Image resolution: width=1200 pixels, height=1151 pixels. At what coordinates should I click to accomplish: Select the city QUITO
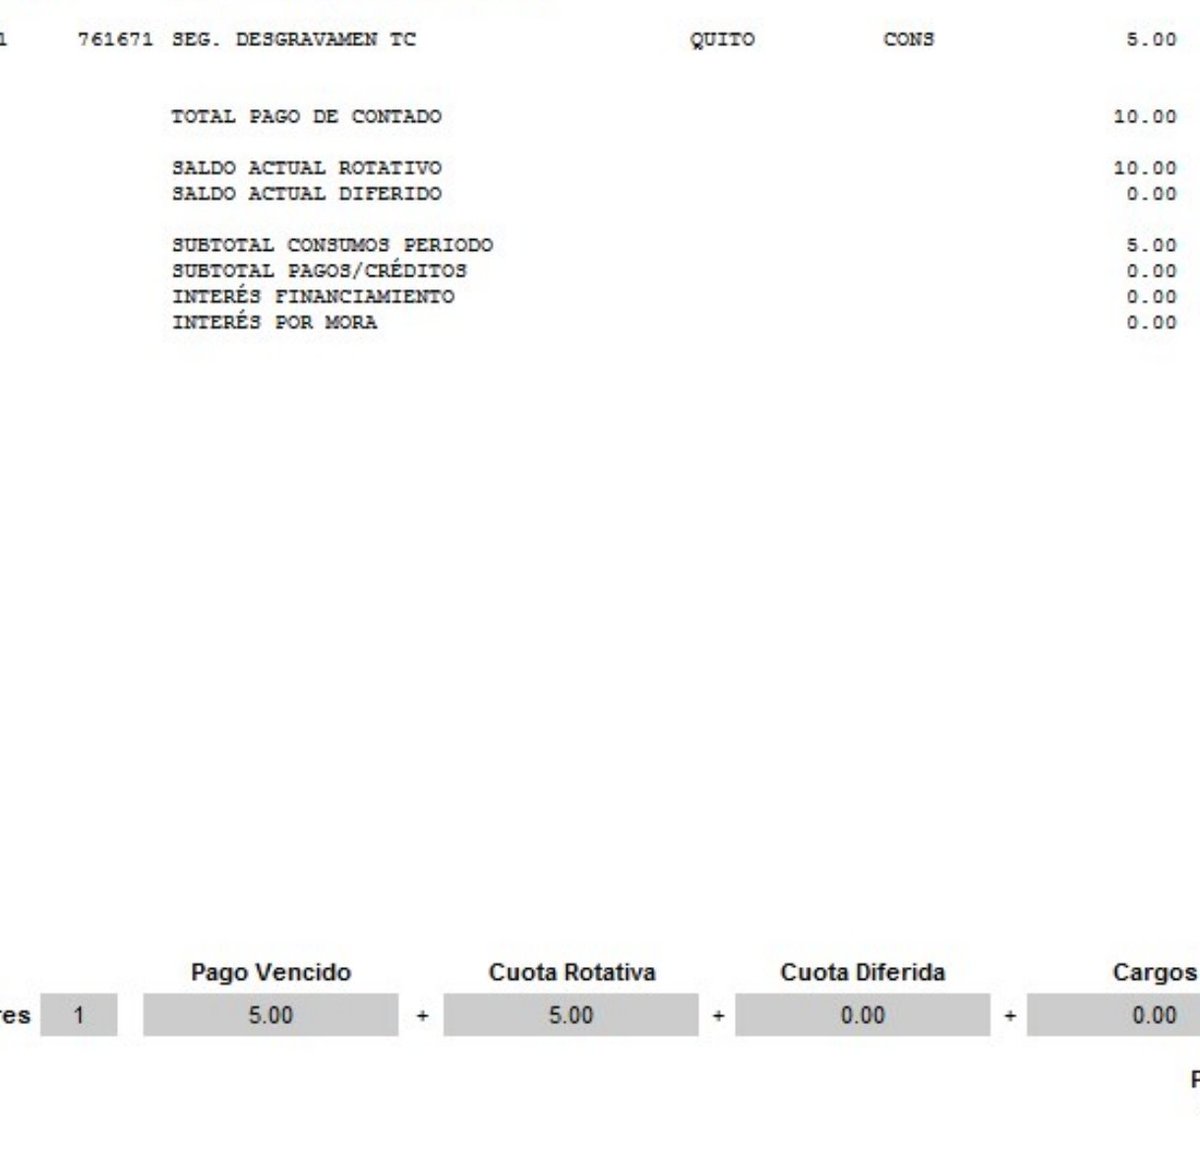[722, 40]
